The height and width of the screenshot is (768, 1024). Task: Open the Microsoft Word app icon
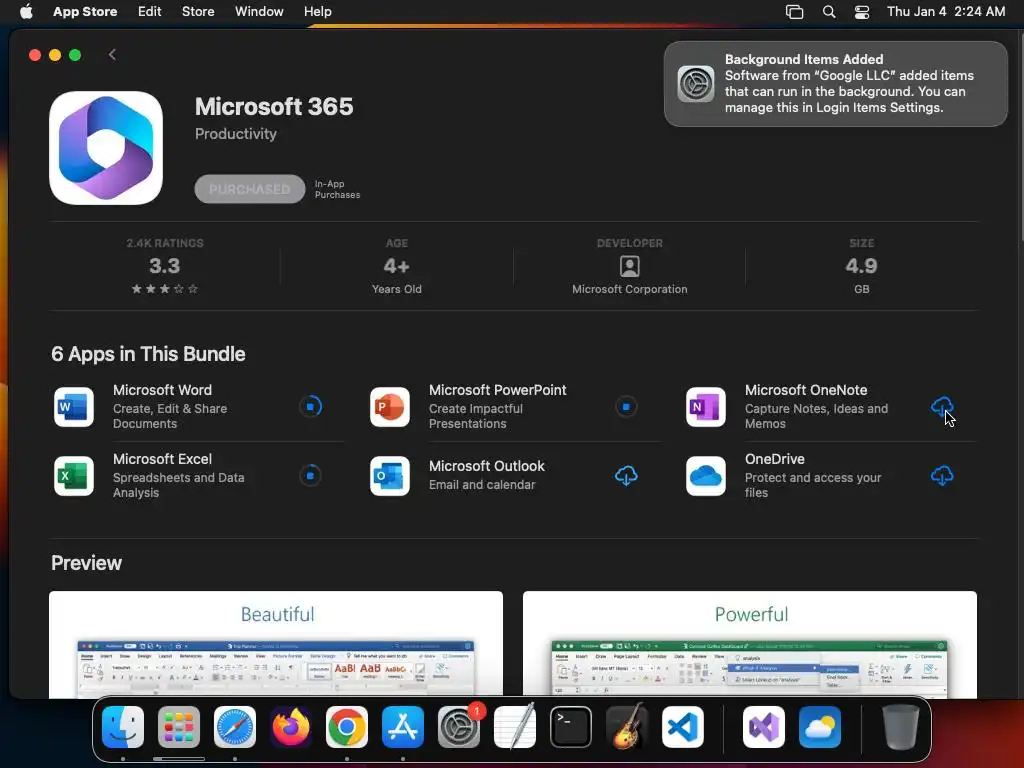[73, 407]
